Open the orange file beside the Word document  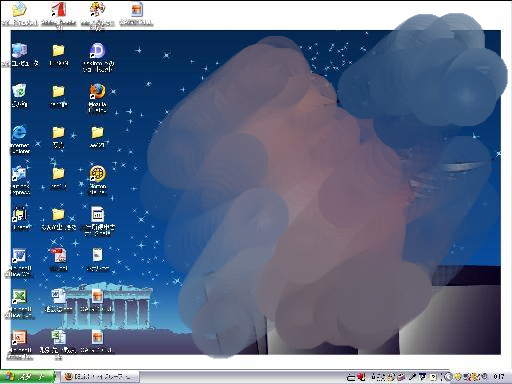point(97,297)
